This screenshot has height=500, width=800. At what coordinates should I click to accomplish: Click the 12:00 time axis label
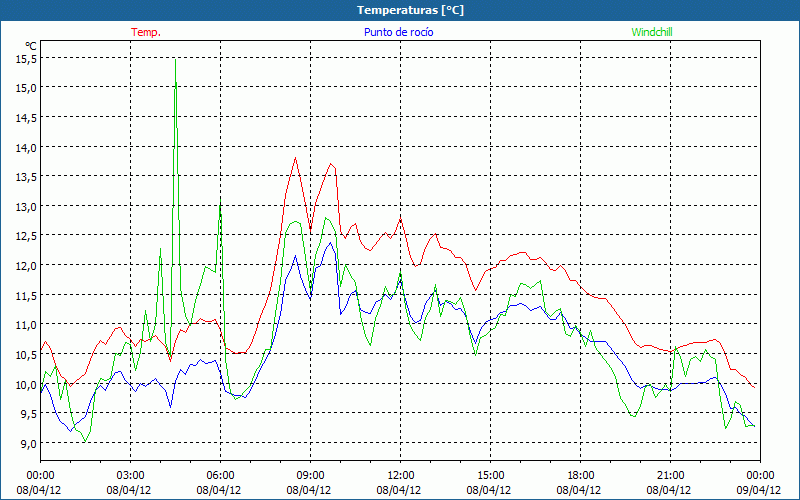coord(401,476)
